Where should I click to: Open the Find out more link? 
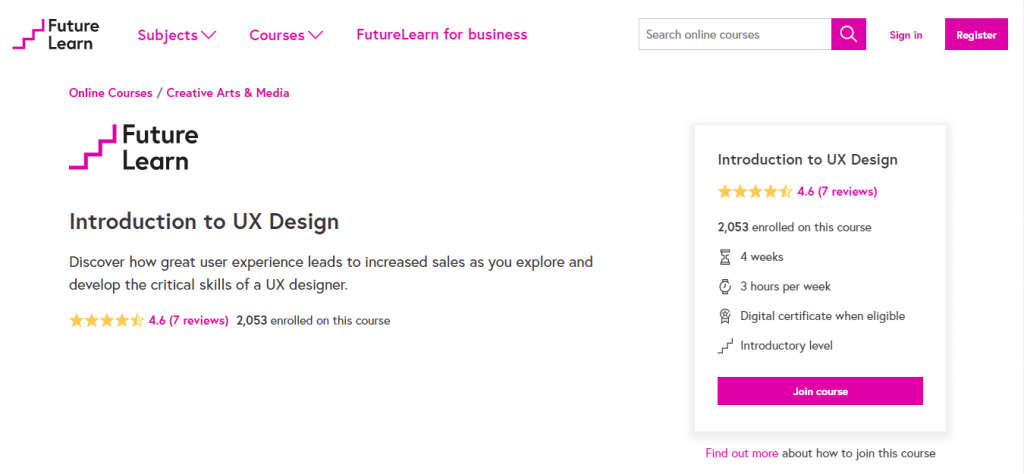pyautogui.click(x=741, y=453)
